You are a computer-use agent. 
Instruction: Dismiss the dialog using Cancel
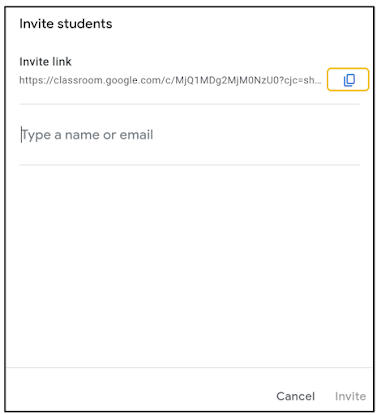pos(295,396)
